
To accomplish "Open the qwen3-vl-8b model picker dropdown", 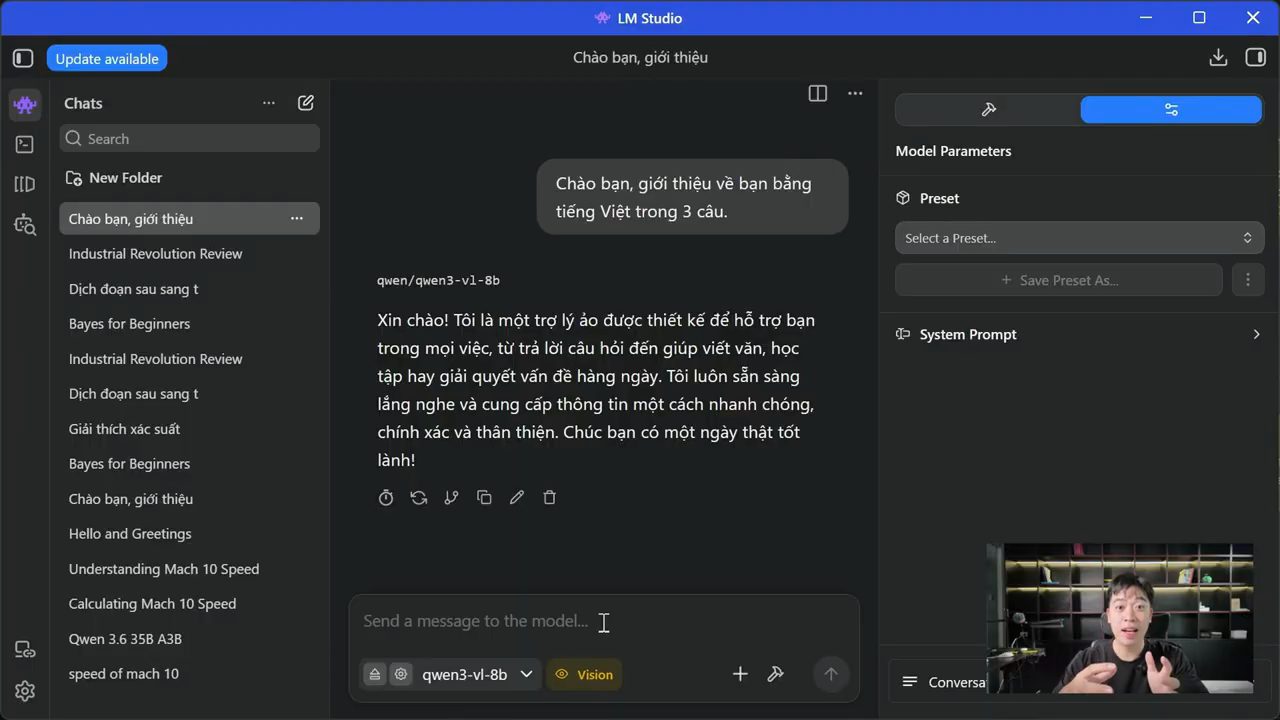I will pyautogui.click(x=477, y=674).
